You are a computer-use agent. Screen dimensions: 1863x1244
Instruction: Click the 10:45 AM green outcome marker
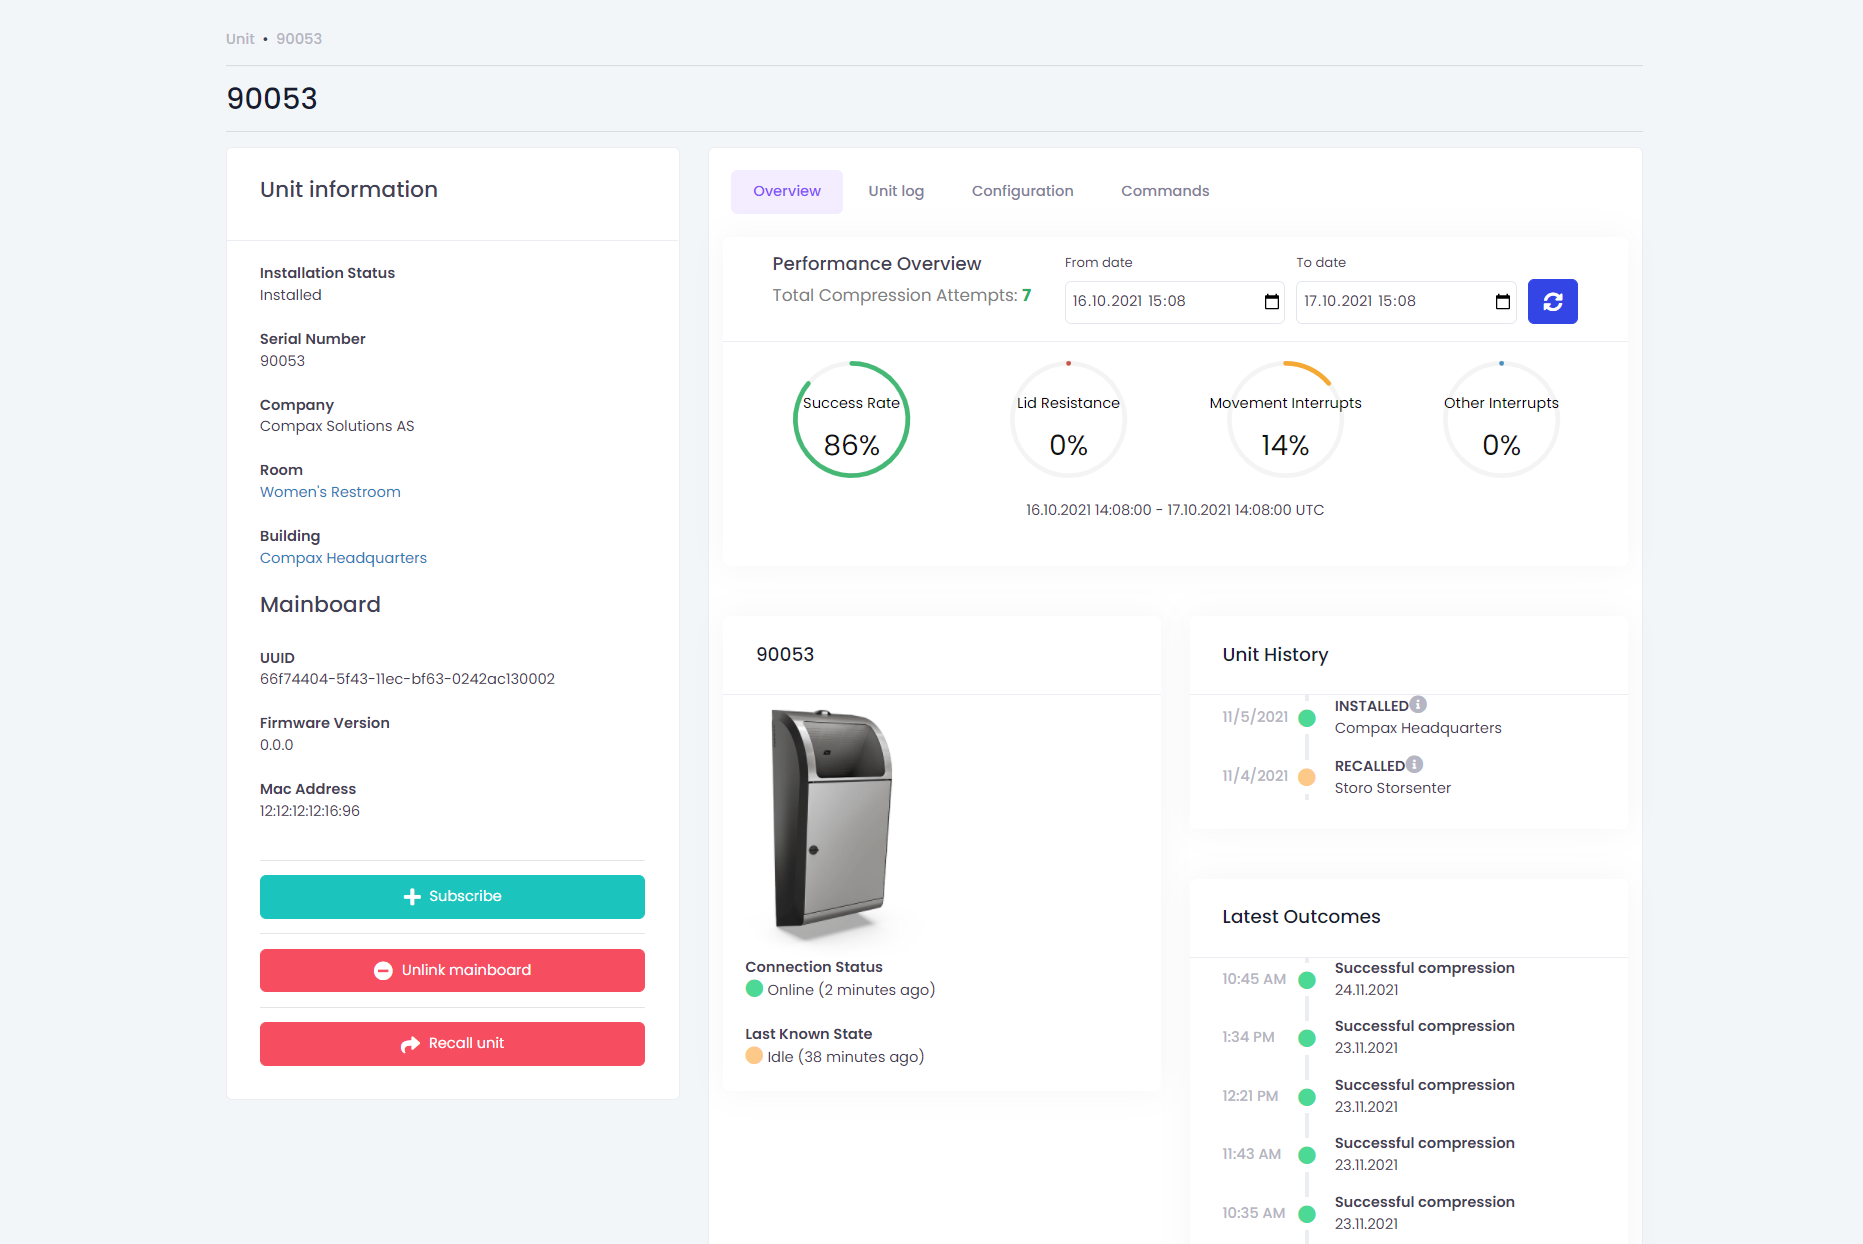pos(1306,980)
